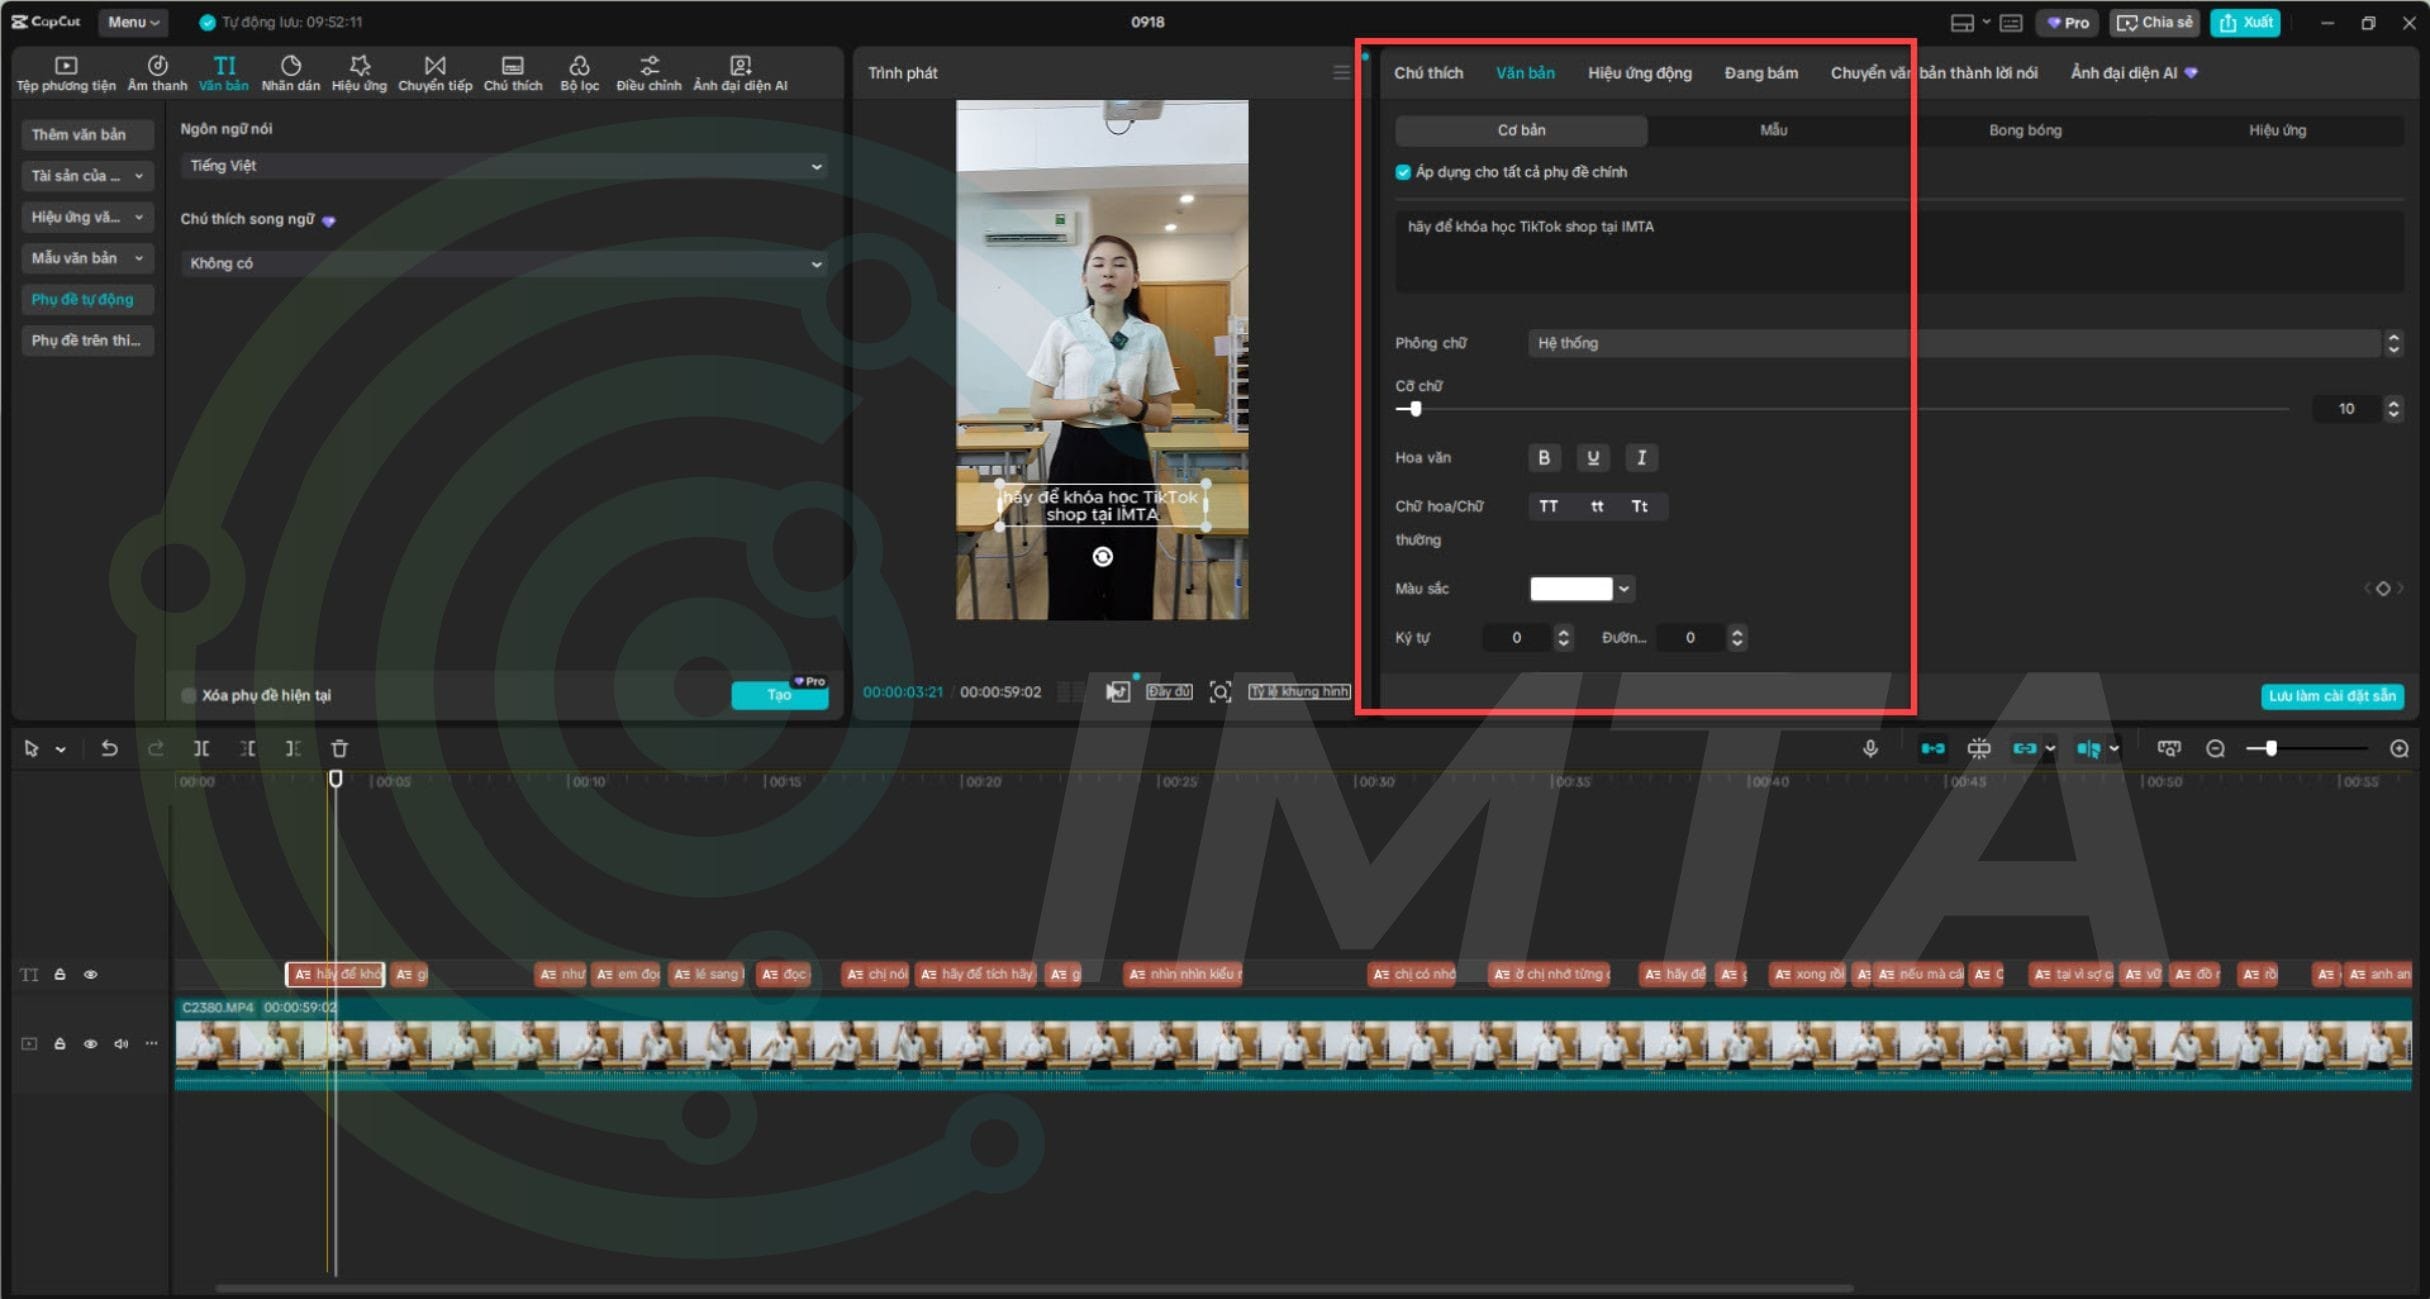Click the trash delete icon above timeline
The image size is (2430, 1299).
click(339, 748)
